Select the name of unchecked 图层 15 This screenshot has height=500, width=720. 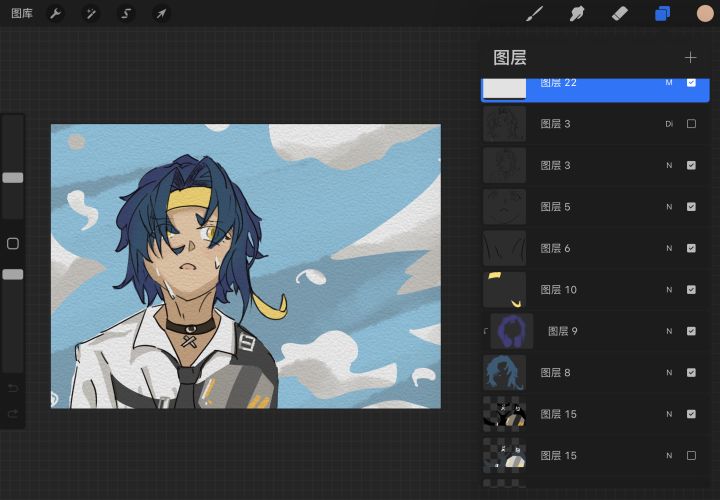558,455
